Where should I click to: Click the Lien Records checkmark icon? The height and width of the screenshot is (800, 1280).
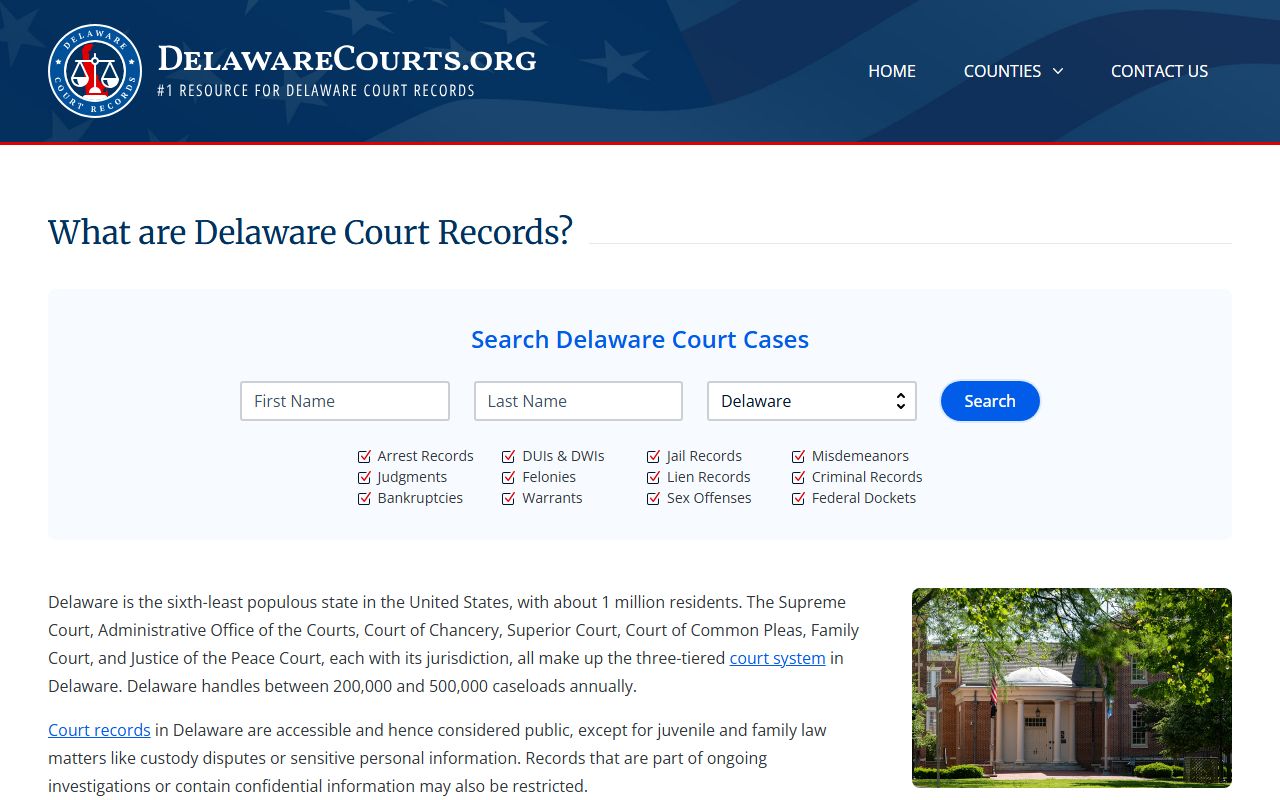tap(654, 477)
